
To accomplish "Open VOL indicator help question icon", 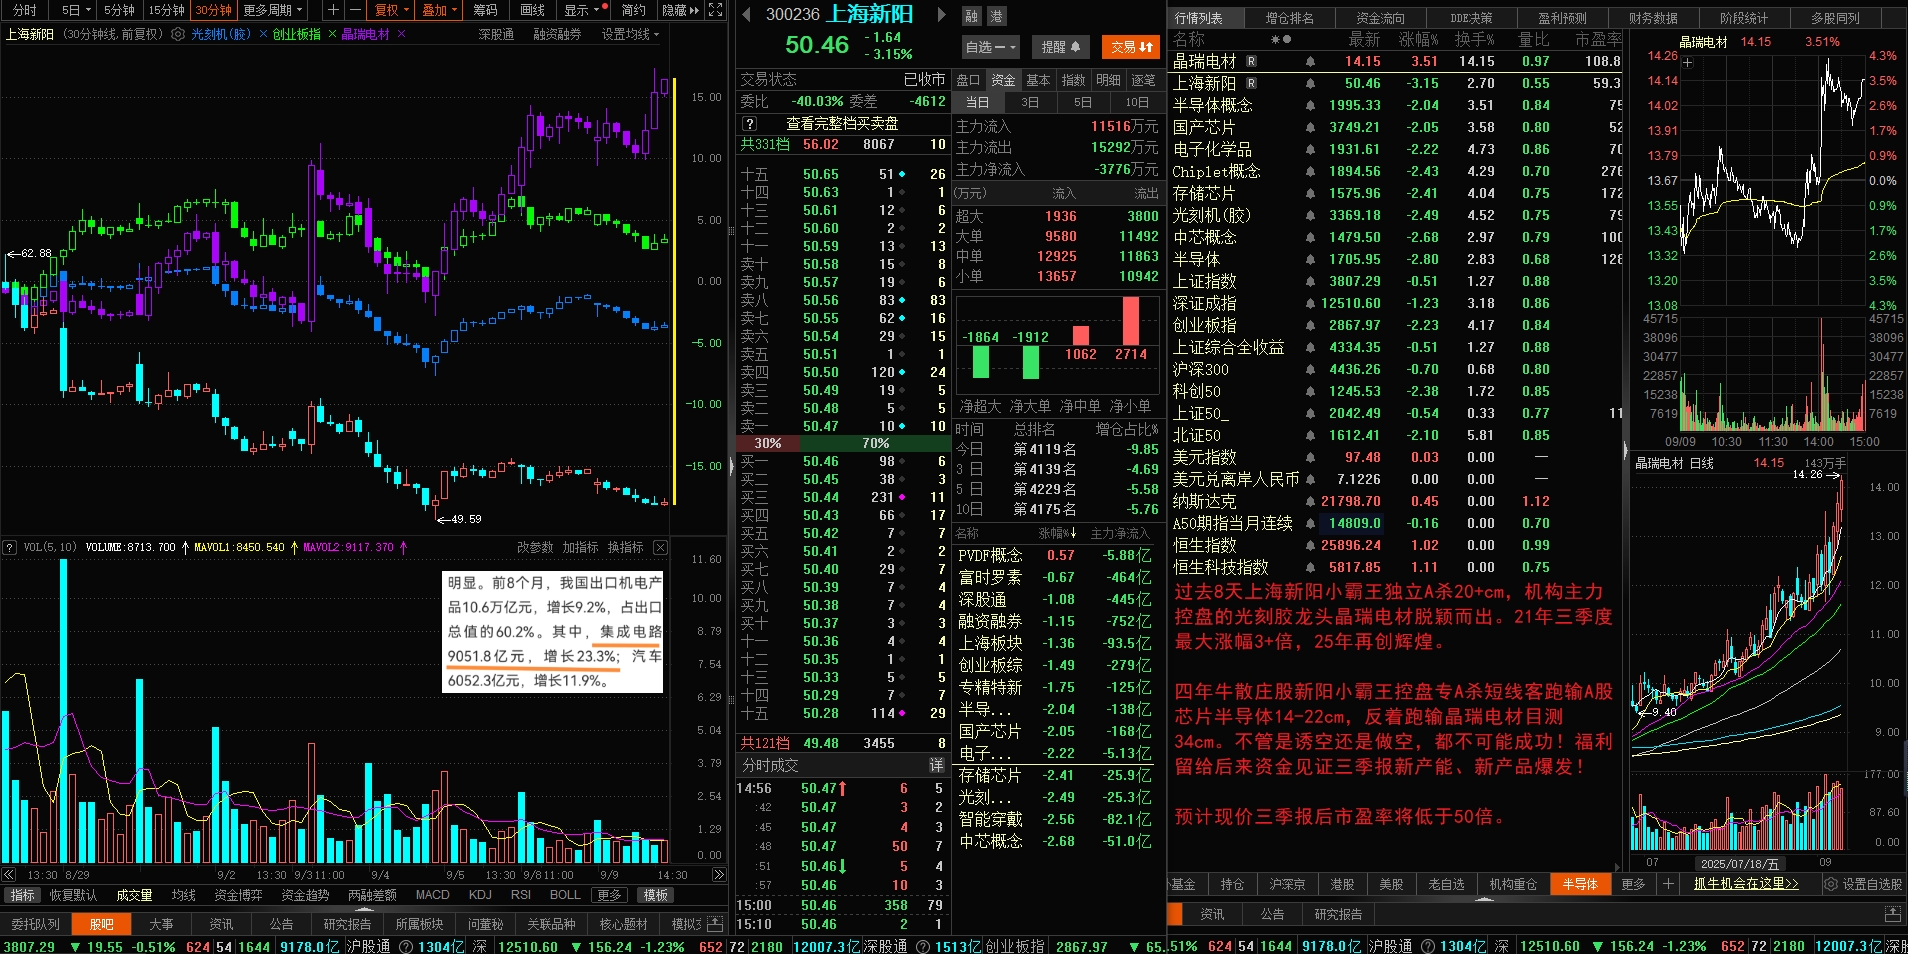I will click(x=10, y=547).
